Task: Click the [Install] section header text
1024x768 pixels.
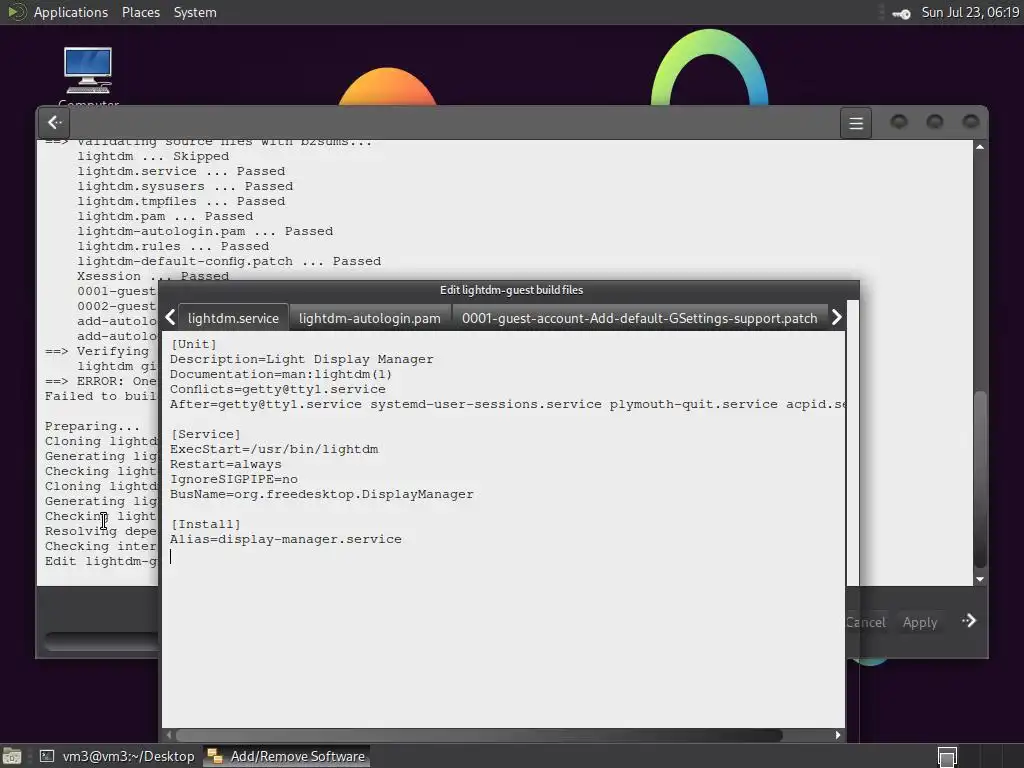Action: click(206, 524)
